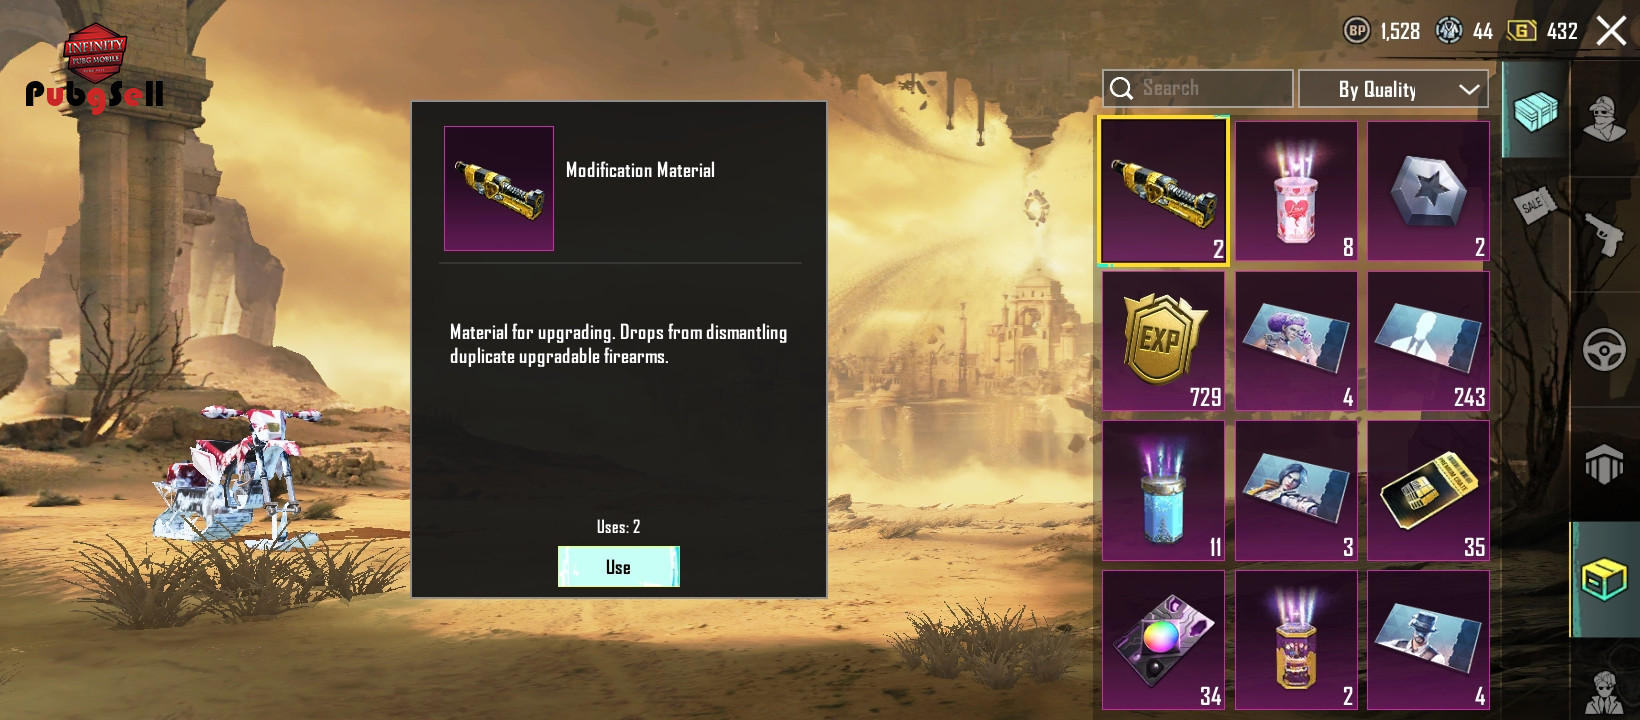Click the BP currency icon

1356,31
